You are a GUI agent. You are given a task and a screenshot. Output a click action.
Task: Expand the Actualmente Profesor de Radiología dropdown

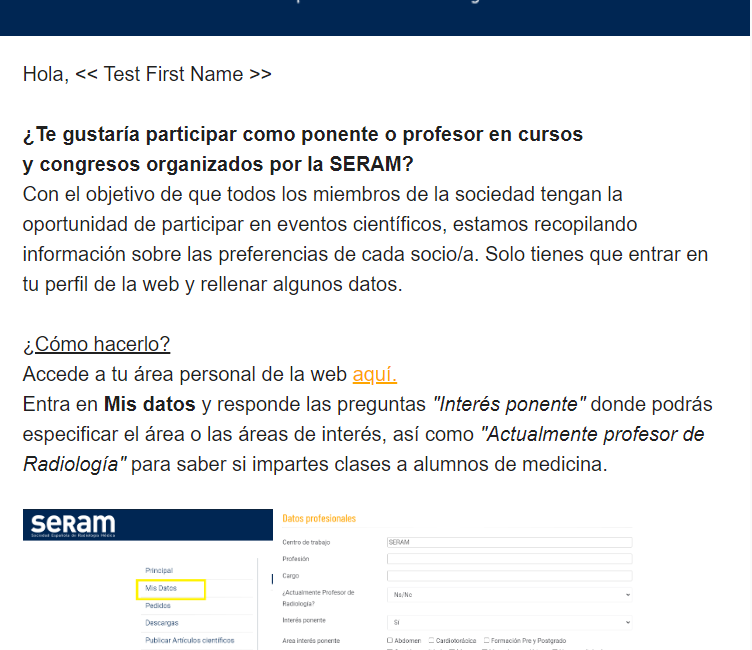tap(509, 594)
